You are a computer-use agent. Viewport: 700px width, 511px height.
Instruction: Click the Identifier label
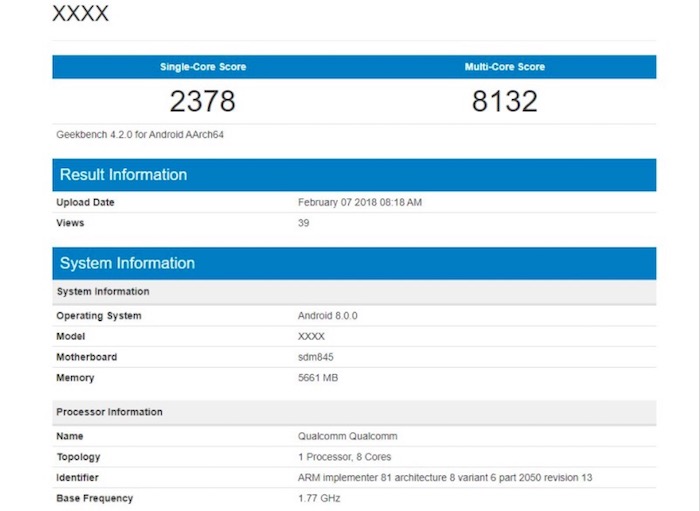[77, 478]
